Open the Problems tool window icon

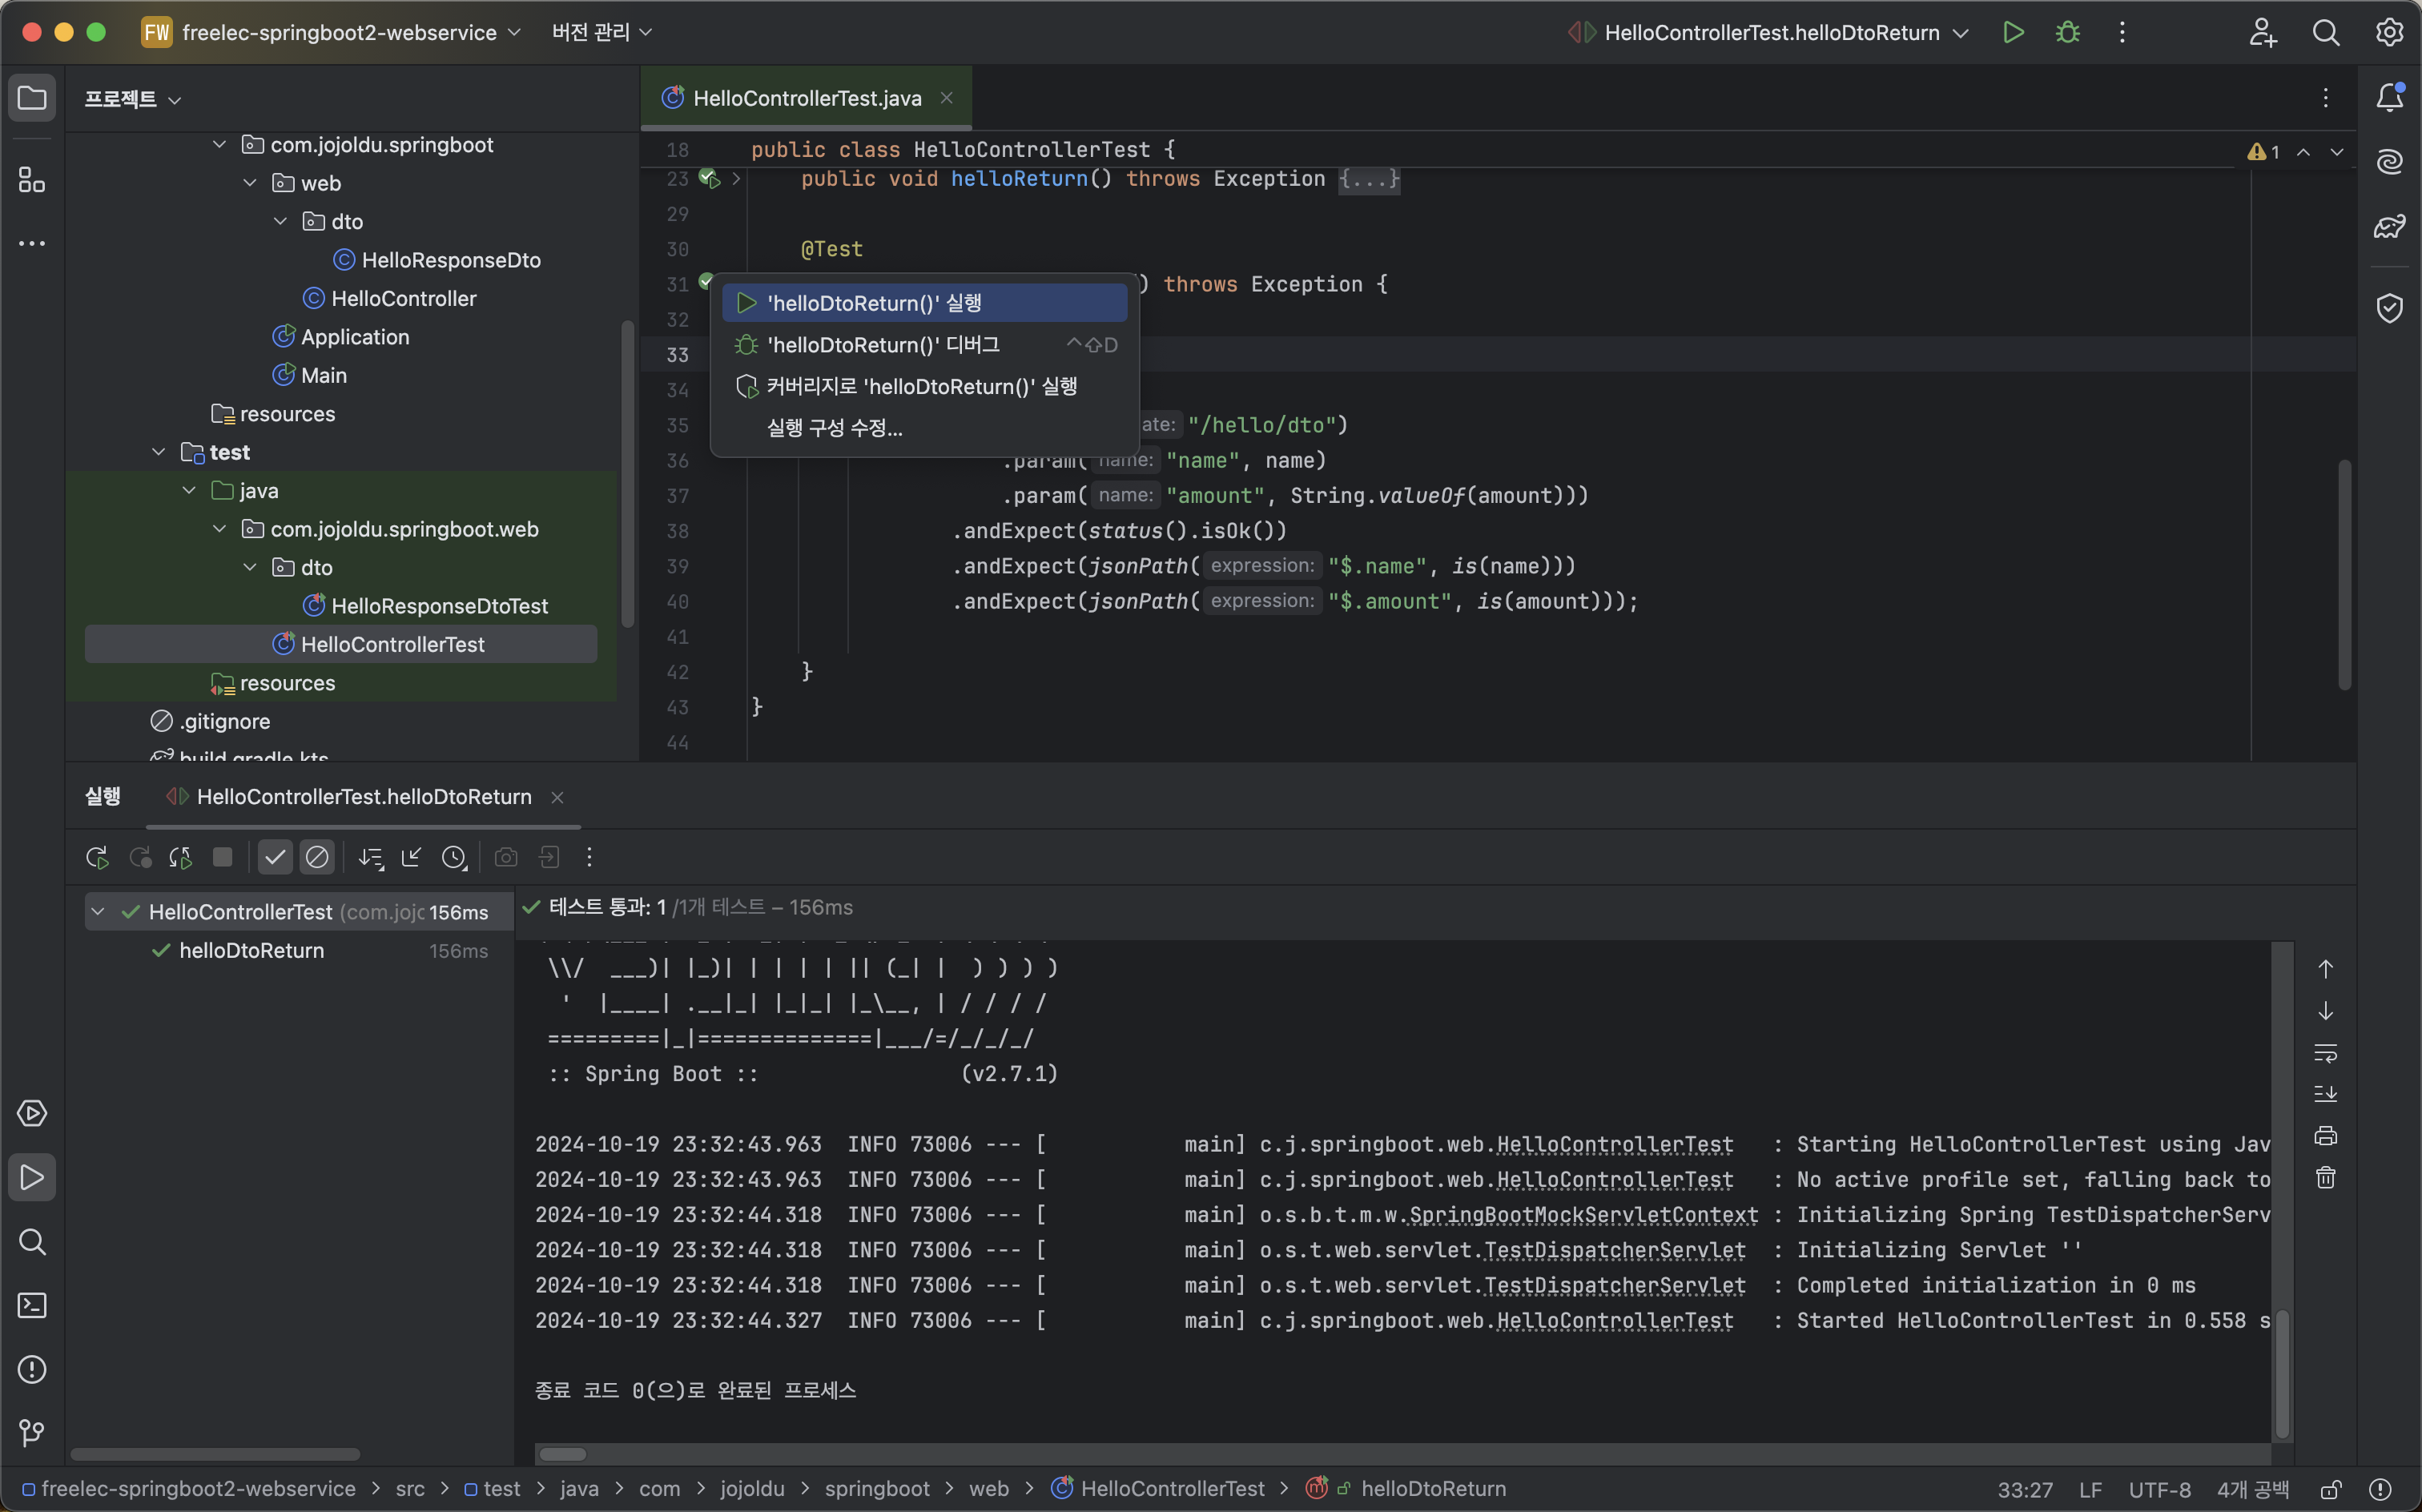(32, 1369)
